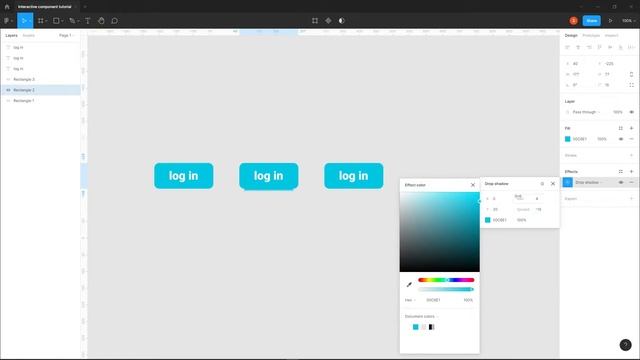Viewport: 640px width, 360px height.
Task: Select the Rectangle shape tool
Action: click(x=56, y=20)
